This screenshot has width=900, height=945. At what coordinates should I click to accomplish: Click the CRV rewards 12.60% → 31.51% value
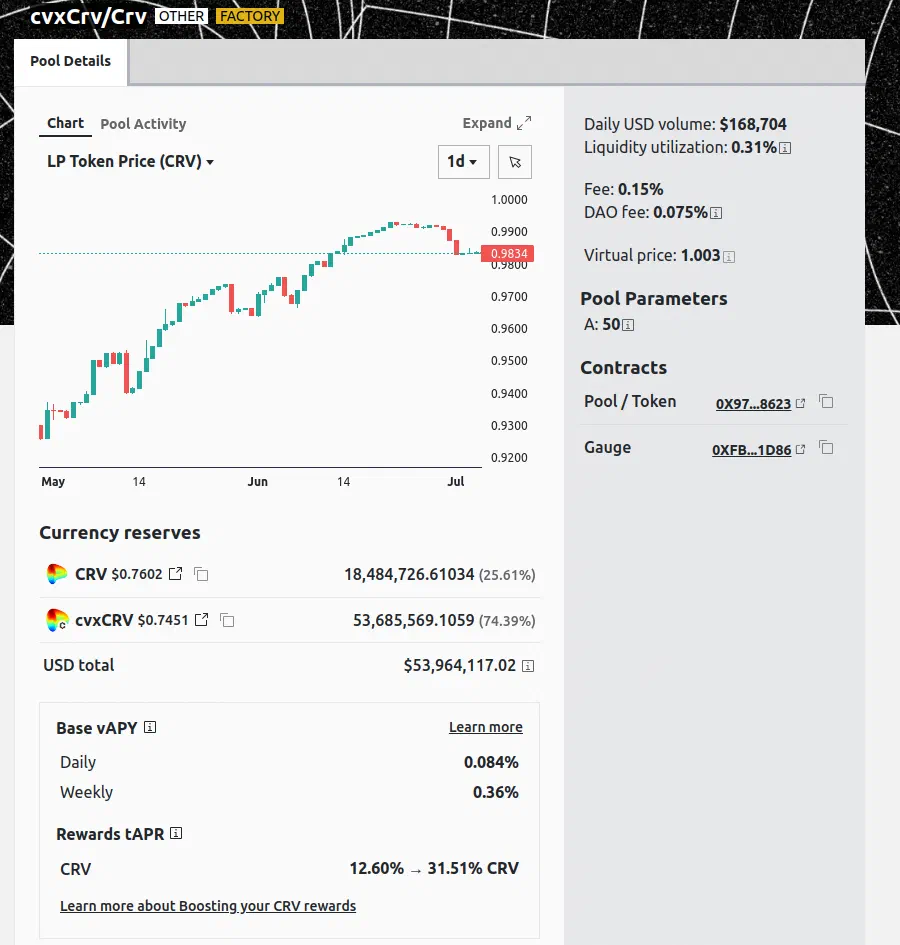434,868
